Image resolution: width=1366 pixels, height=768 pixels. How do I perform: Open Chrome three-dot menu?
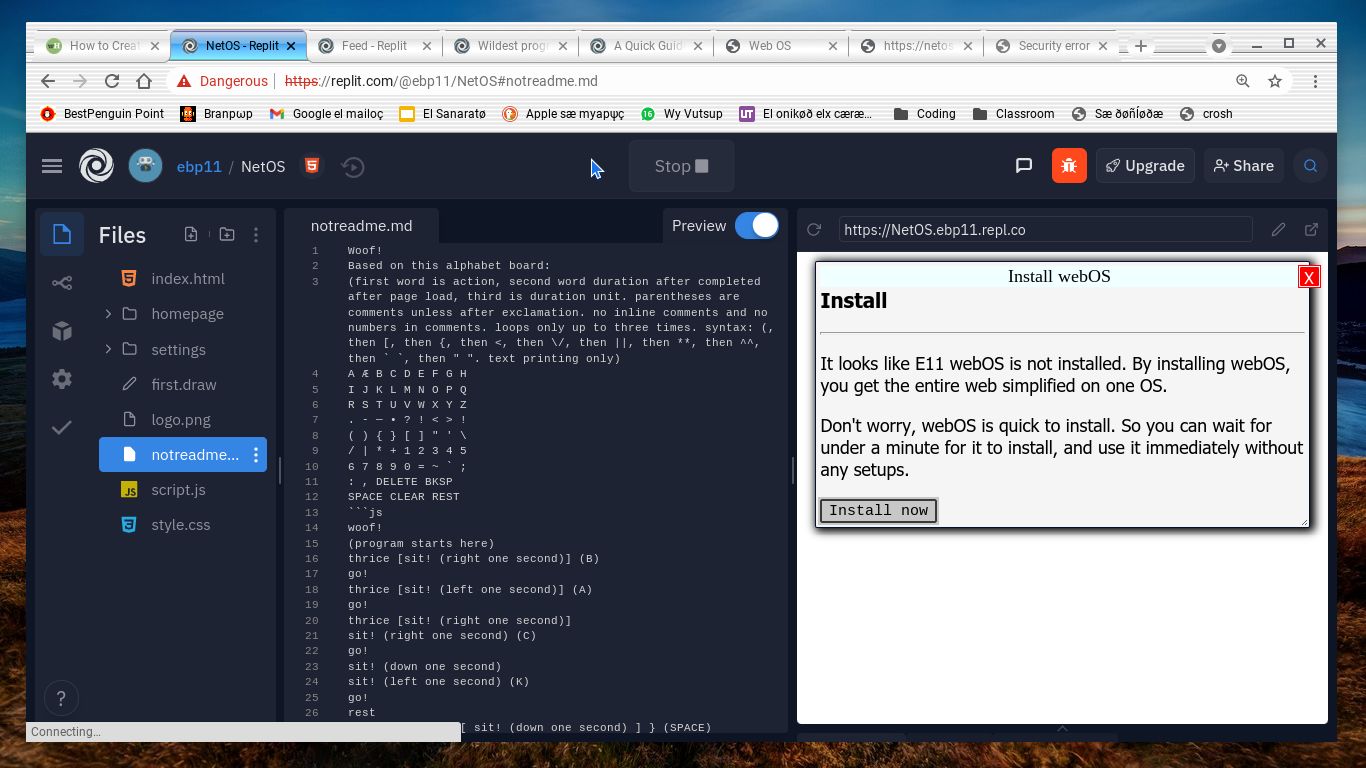tap(1315, 81)
